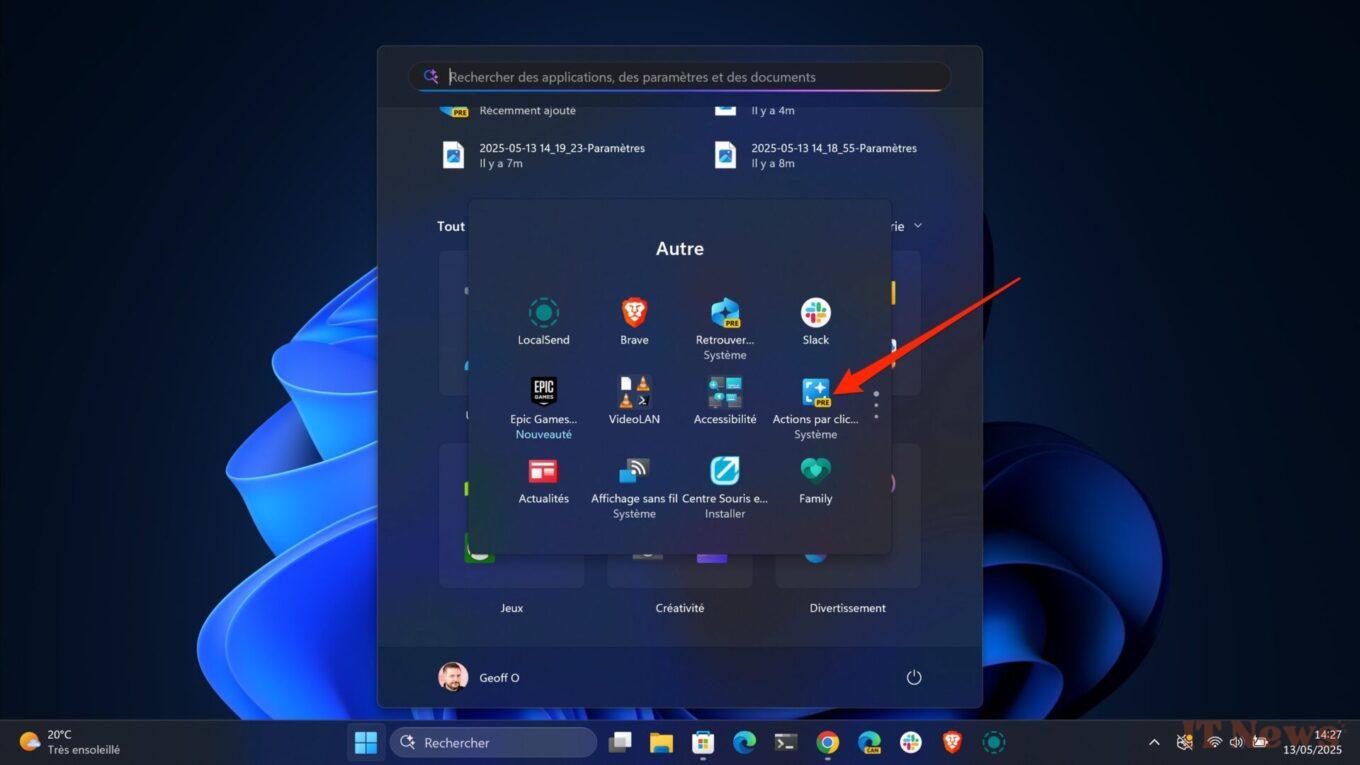Launch Microsoft Edge from the taskbar
The height and width of the screenshot is (765, 1360).
[744, 742]
